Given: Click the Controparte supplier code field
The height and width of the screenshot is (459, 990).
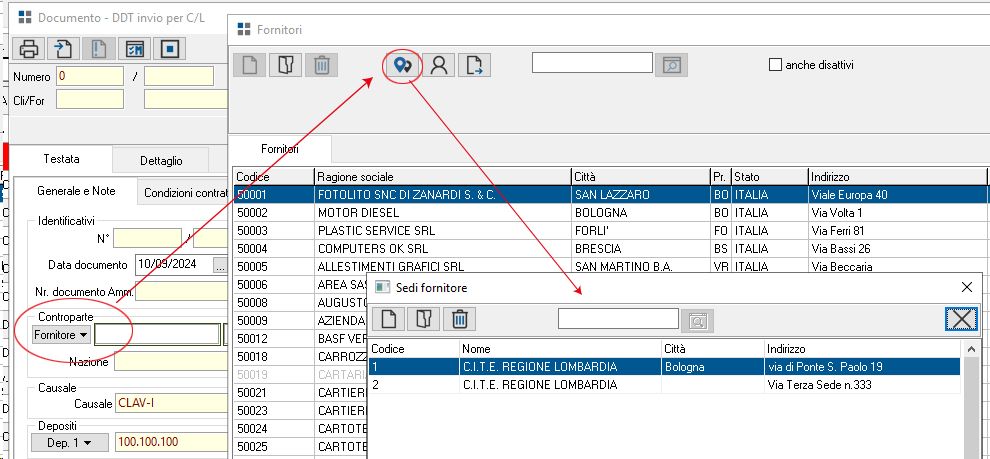Looking at the screenshot, I should [158, 335].
